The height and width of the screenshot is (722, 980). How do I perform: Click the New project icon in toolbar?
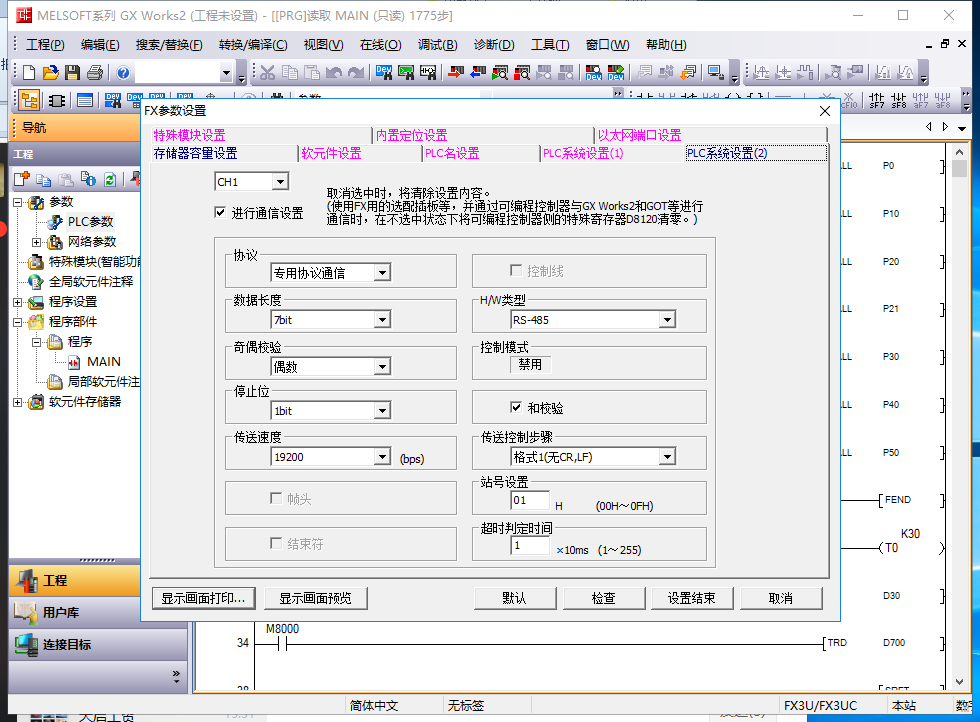[29, 73]
